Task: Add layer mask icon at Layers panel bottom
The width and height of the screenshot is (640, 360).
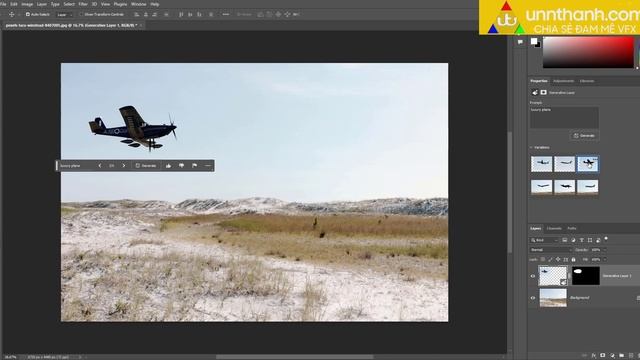Action: 602,356
